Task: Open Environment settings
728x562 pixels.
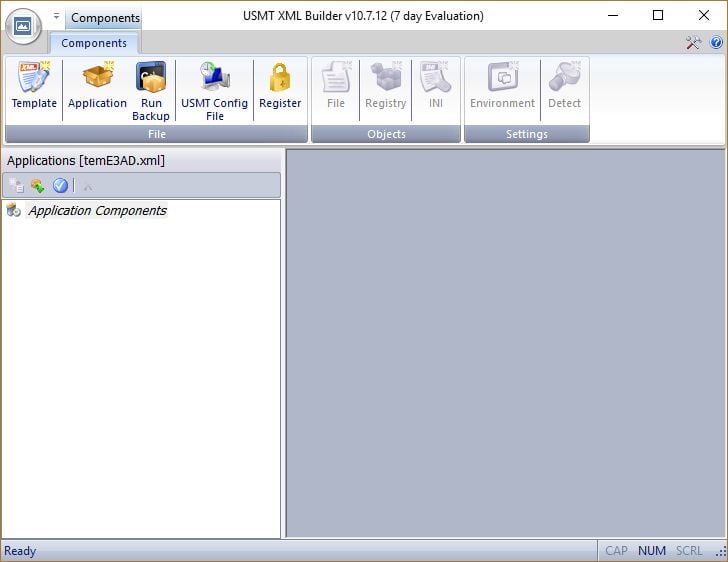Action: [x=502, y=87]
